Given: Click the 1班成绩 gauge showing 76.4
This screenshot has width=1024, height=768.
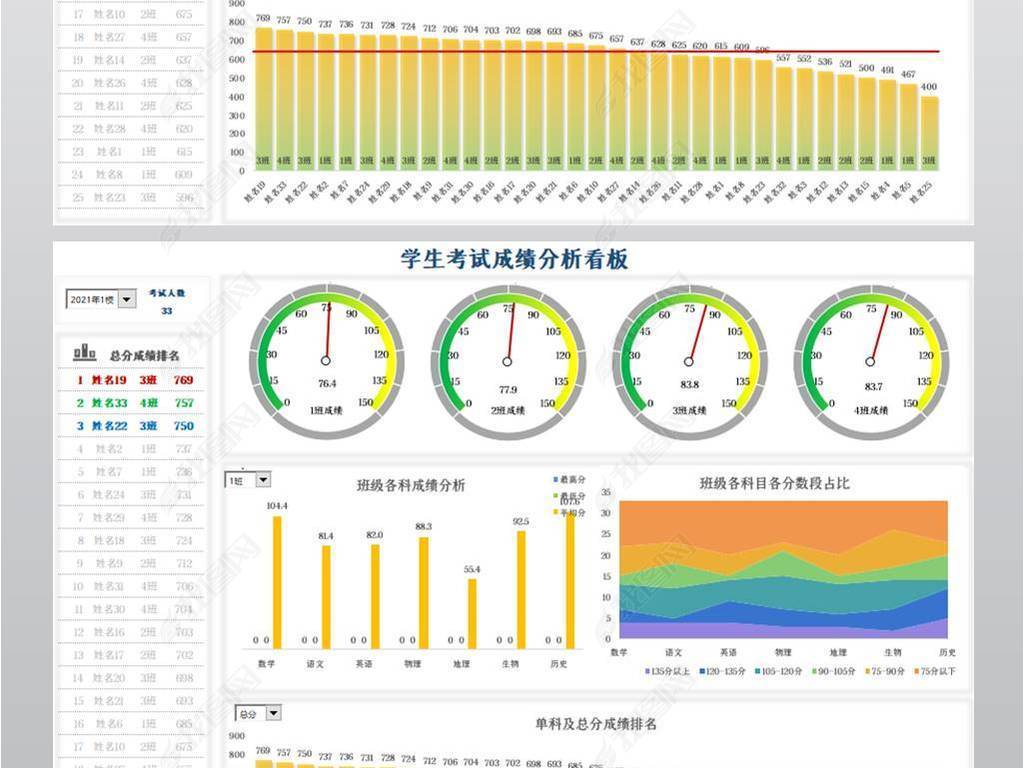Looking at the screenshot, I should (326, 361).
